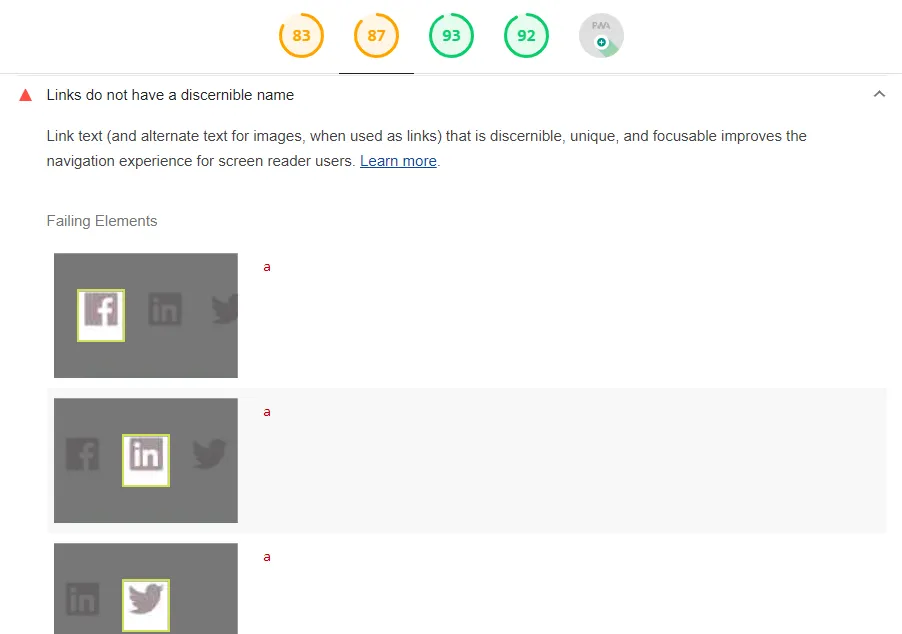
Task: Collapse the 'Links do not have a discernible name' audit
Action: pos(879,93)
